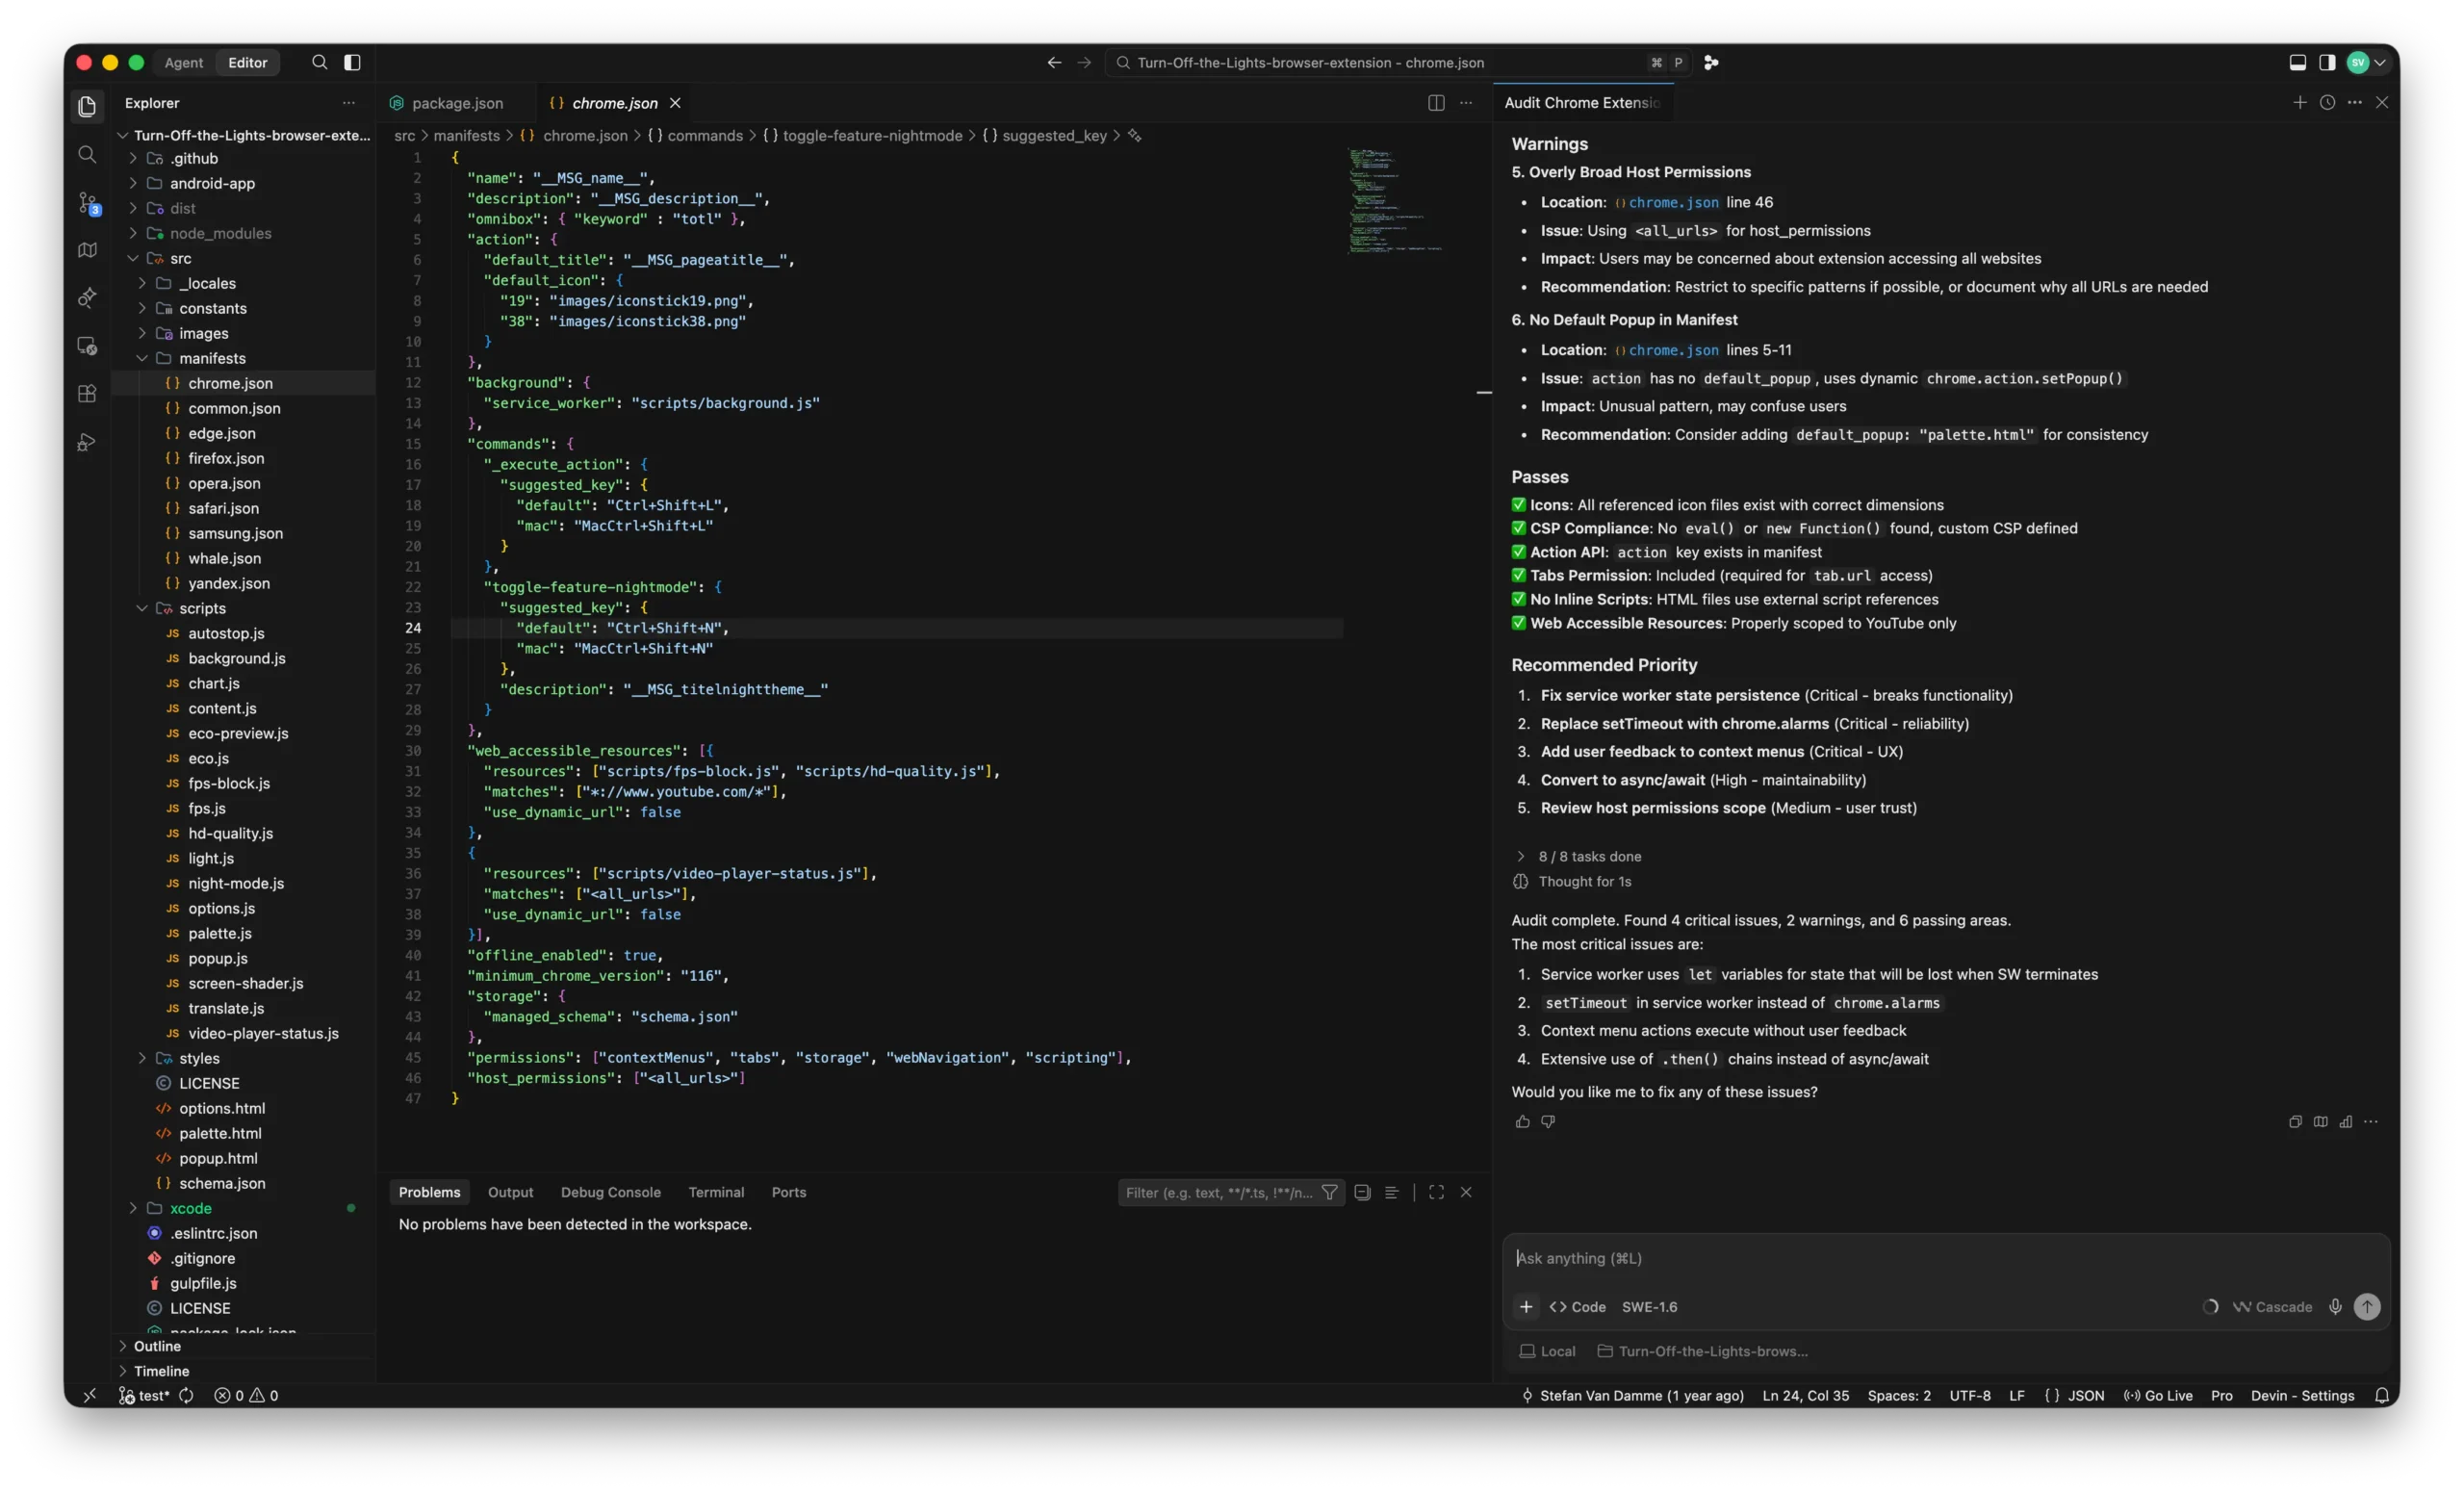This screenshot has height=1492, width=2464.
Task: Expand the Timeline section
Action: (x=161, y=1371)
